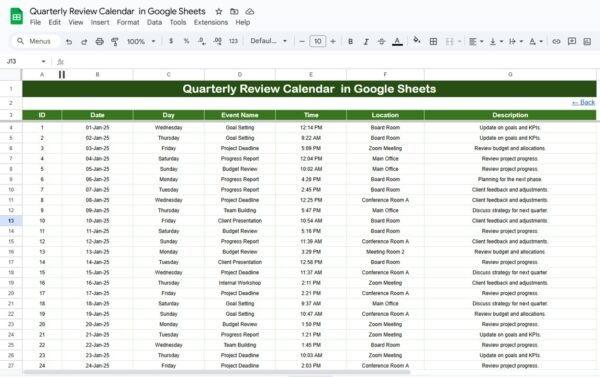This screenshot has width=600, height=377.
Task: Click the move to folder icon
Action: 234,11
